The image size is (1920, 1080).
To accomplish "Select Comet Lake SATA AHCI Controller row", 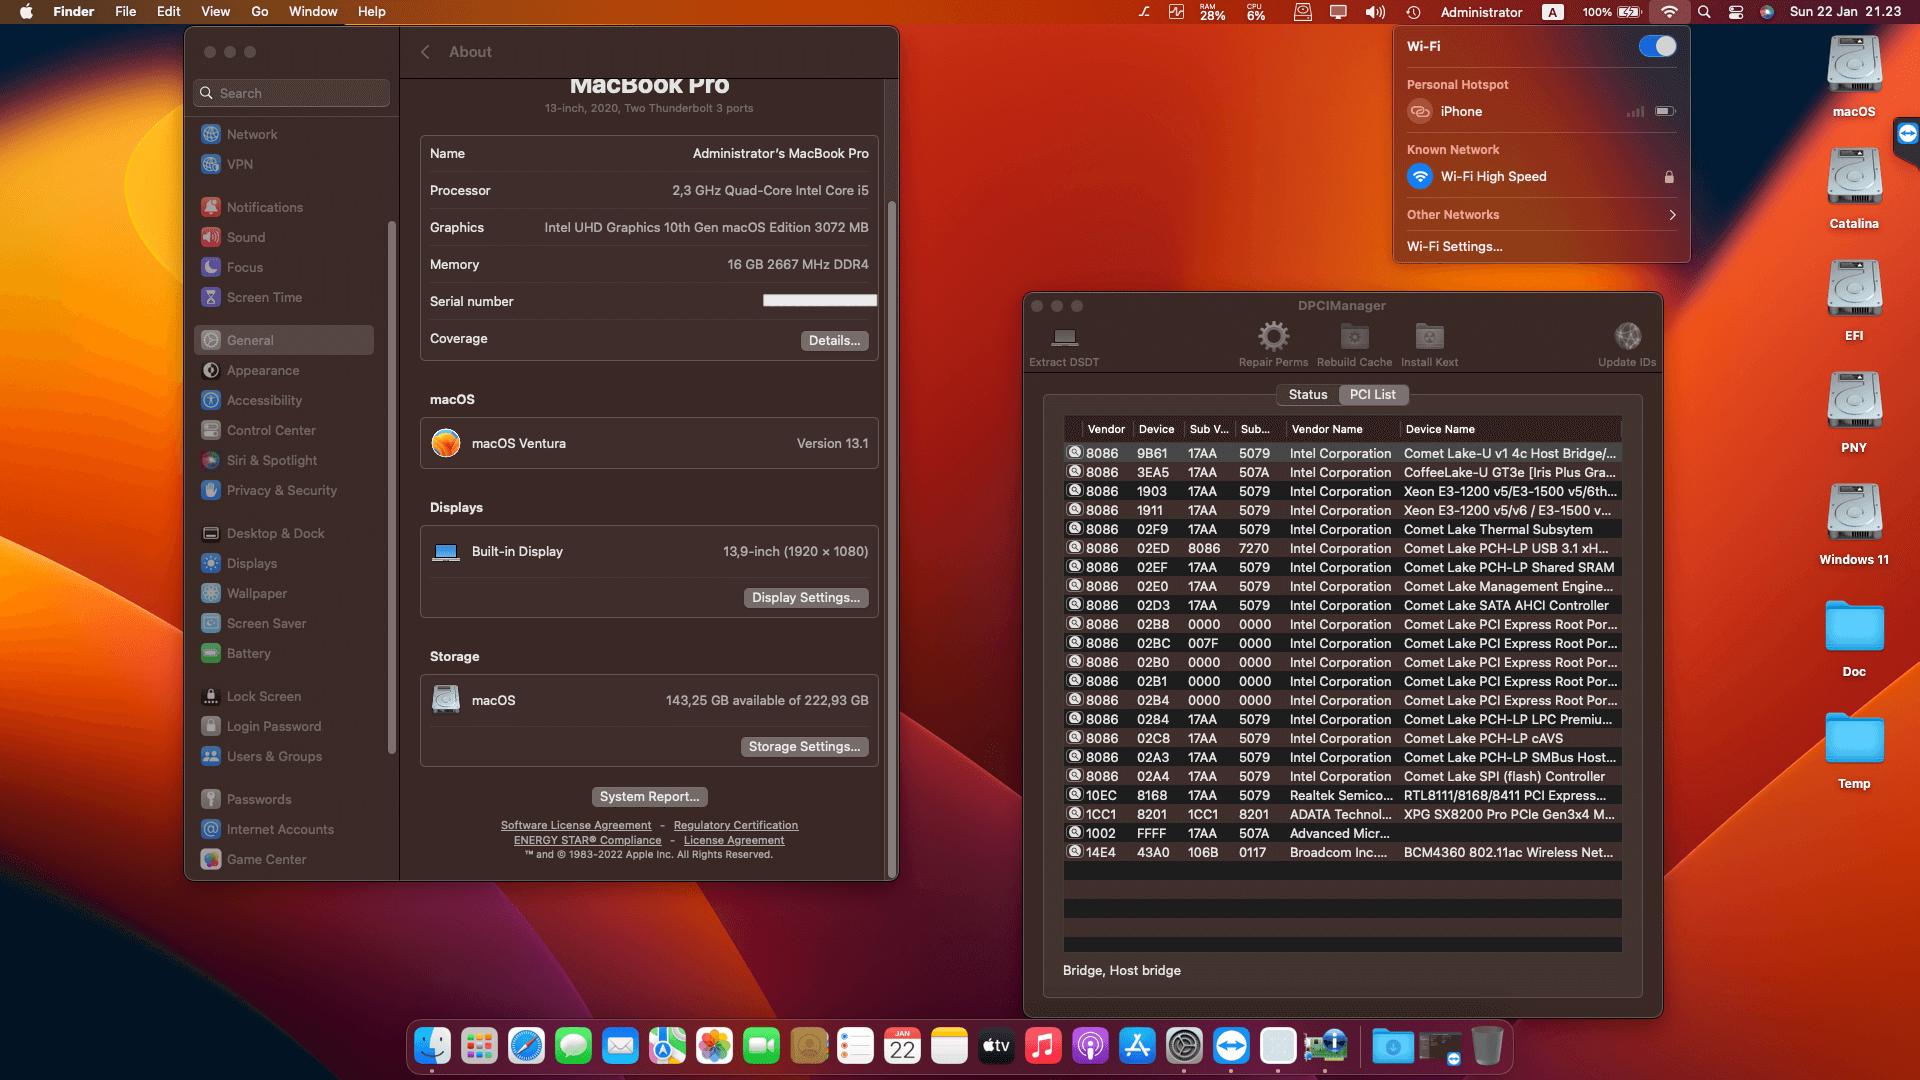I will [x=1342, y=606].
